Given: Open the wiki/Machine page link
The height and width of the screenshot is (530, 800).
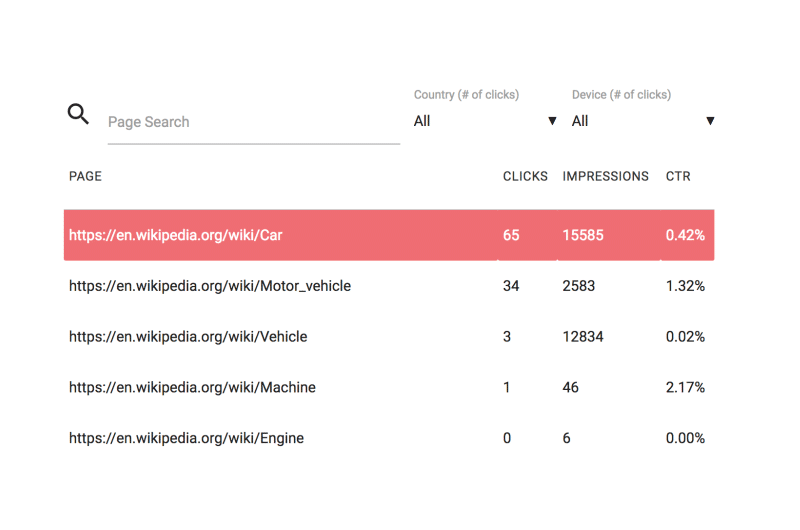Looking at the screenshot, I should click(x=192, y=387).
